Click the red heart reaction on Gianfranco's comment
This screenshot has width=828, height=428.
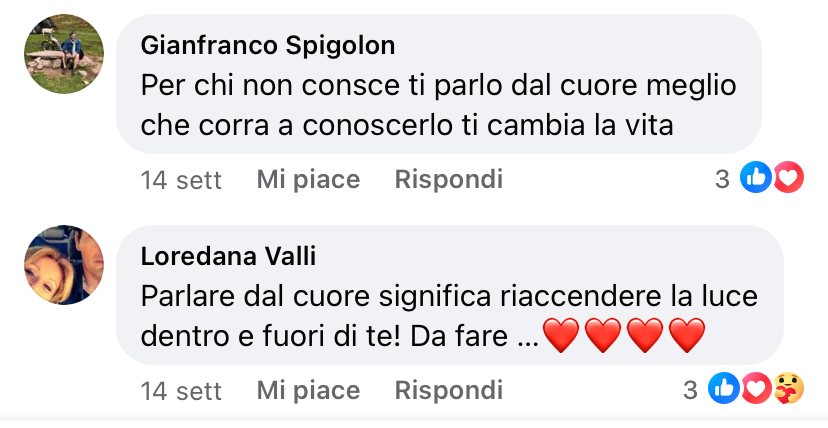point(789,179)
